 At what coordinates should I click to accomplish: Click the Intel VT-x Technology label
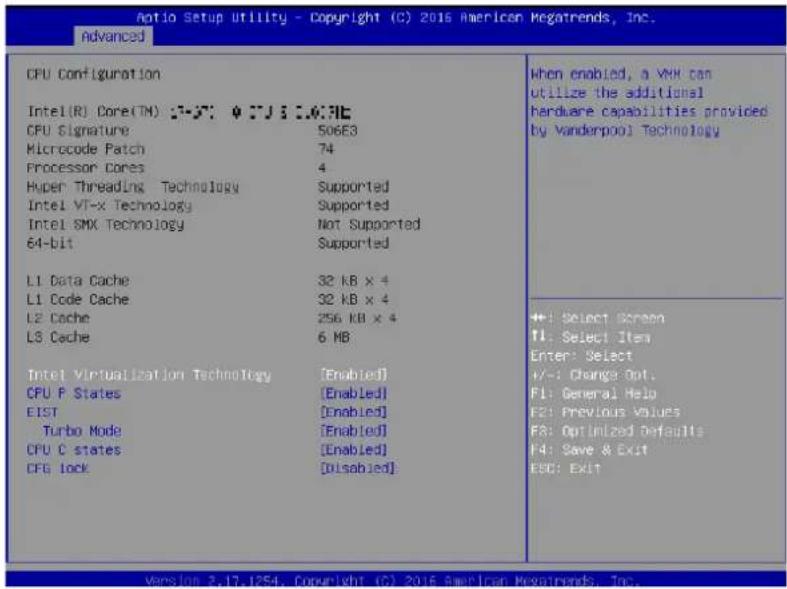[x=109, y=206]
